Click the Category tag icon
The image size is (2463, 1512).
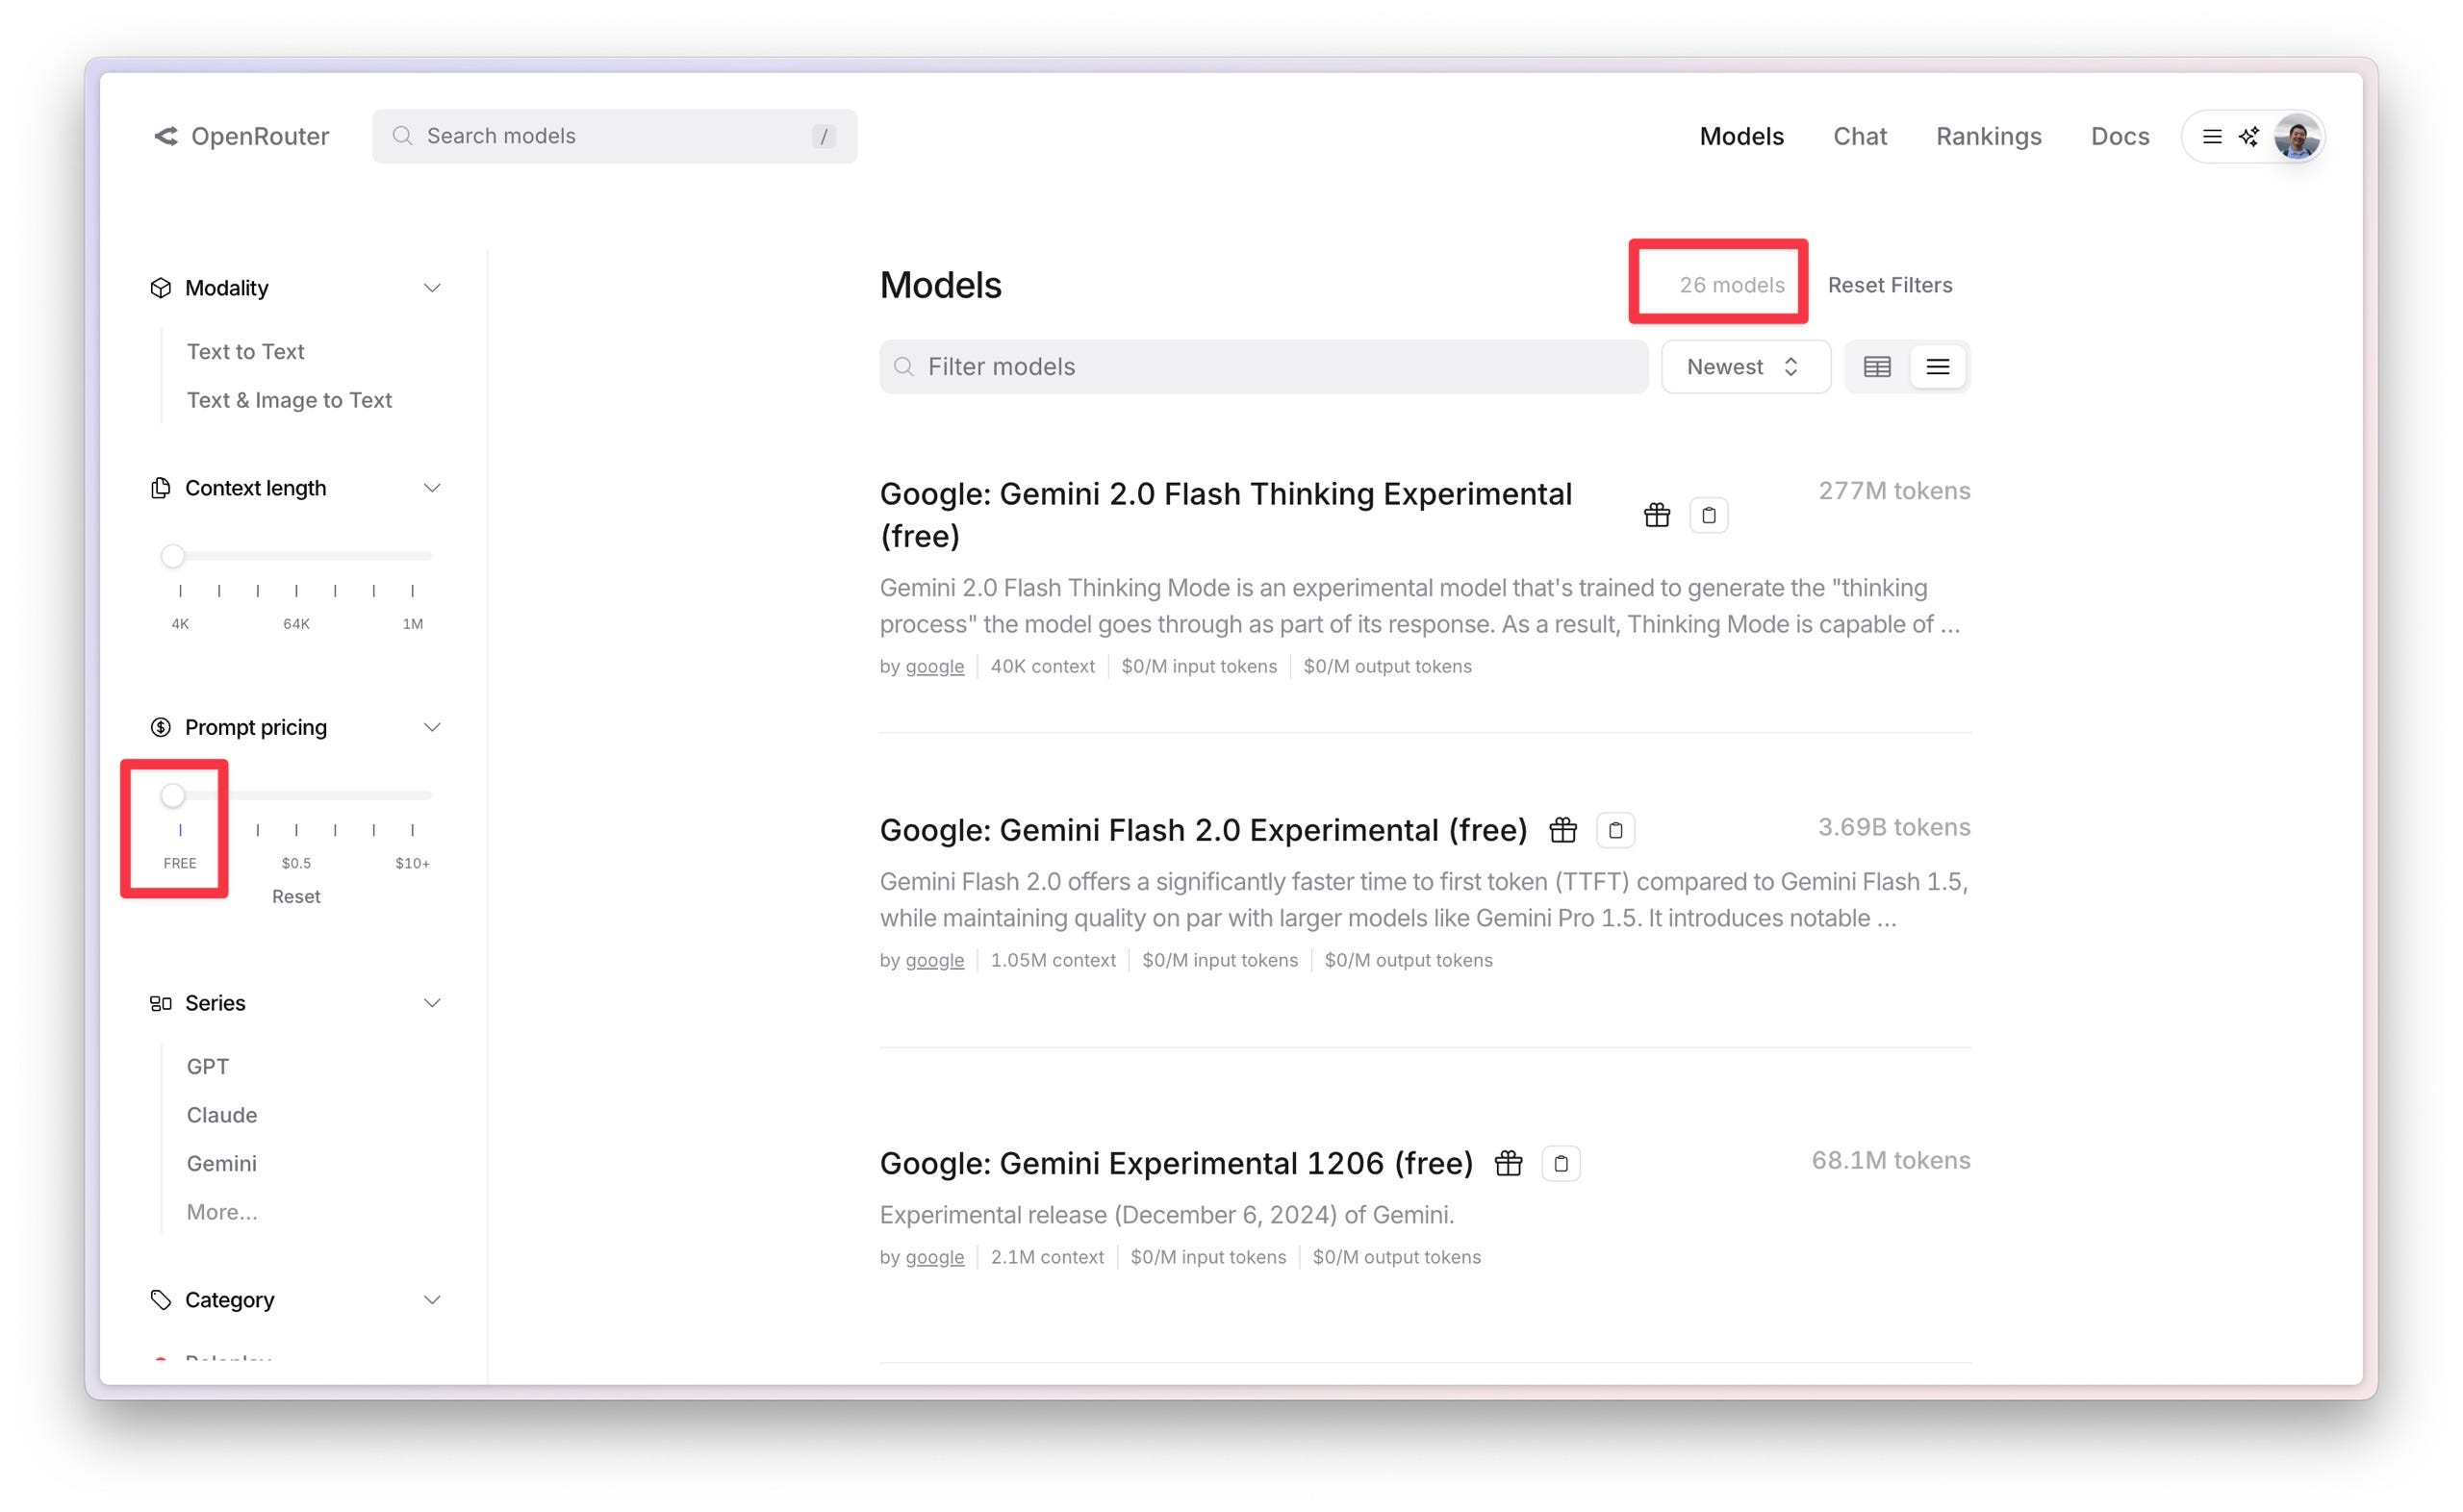coord(160,1300)
